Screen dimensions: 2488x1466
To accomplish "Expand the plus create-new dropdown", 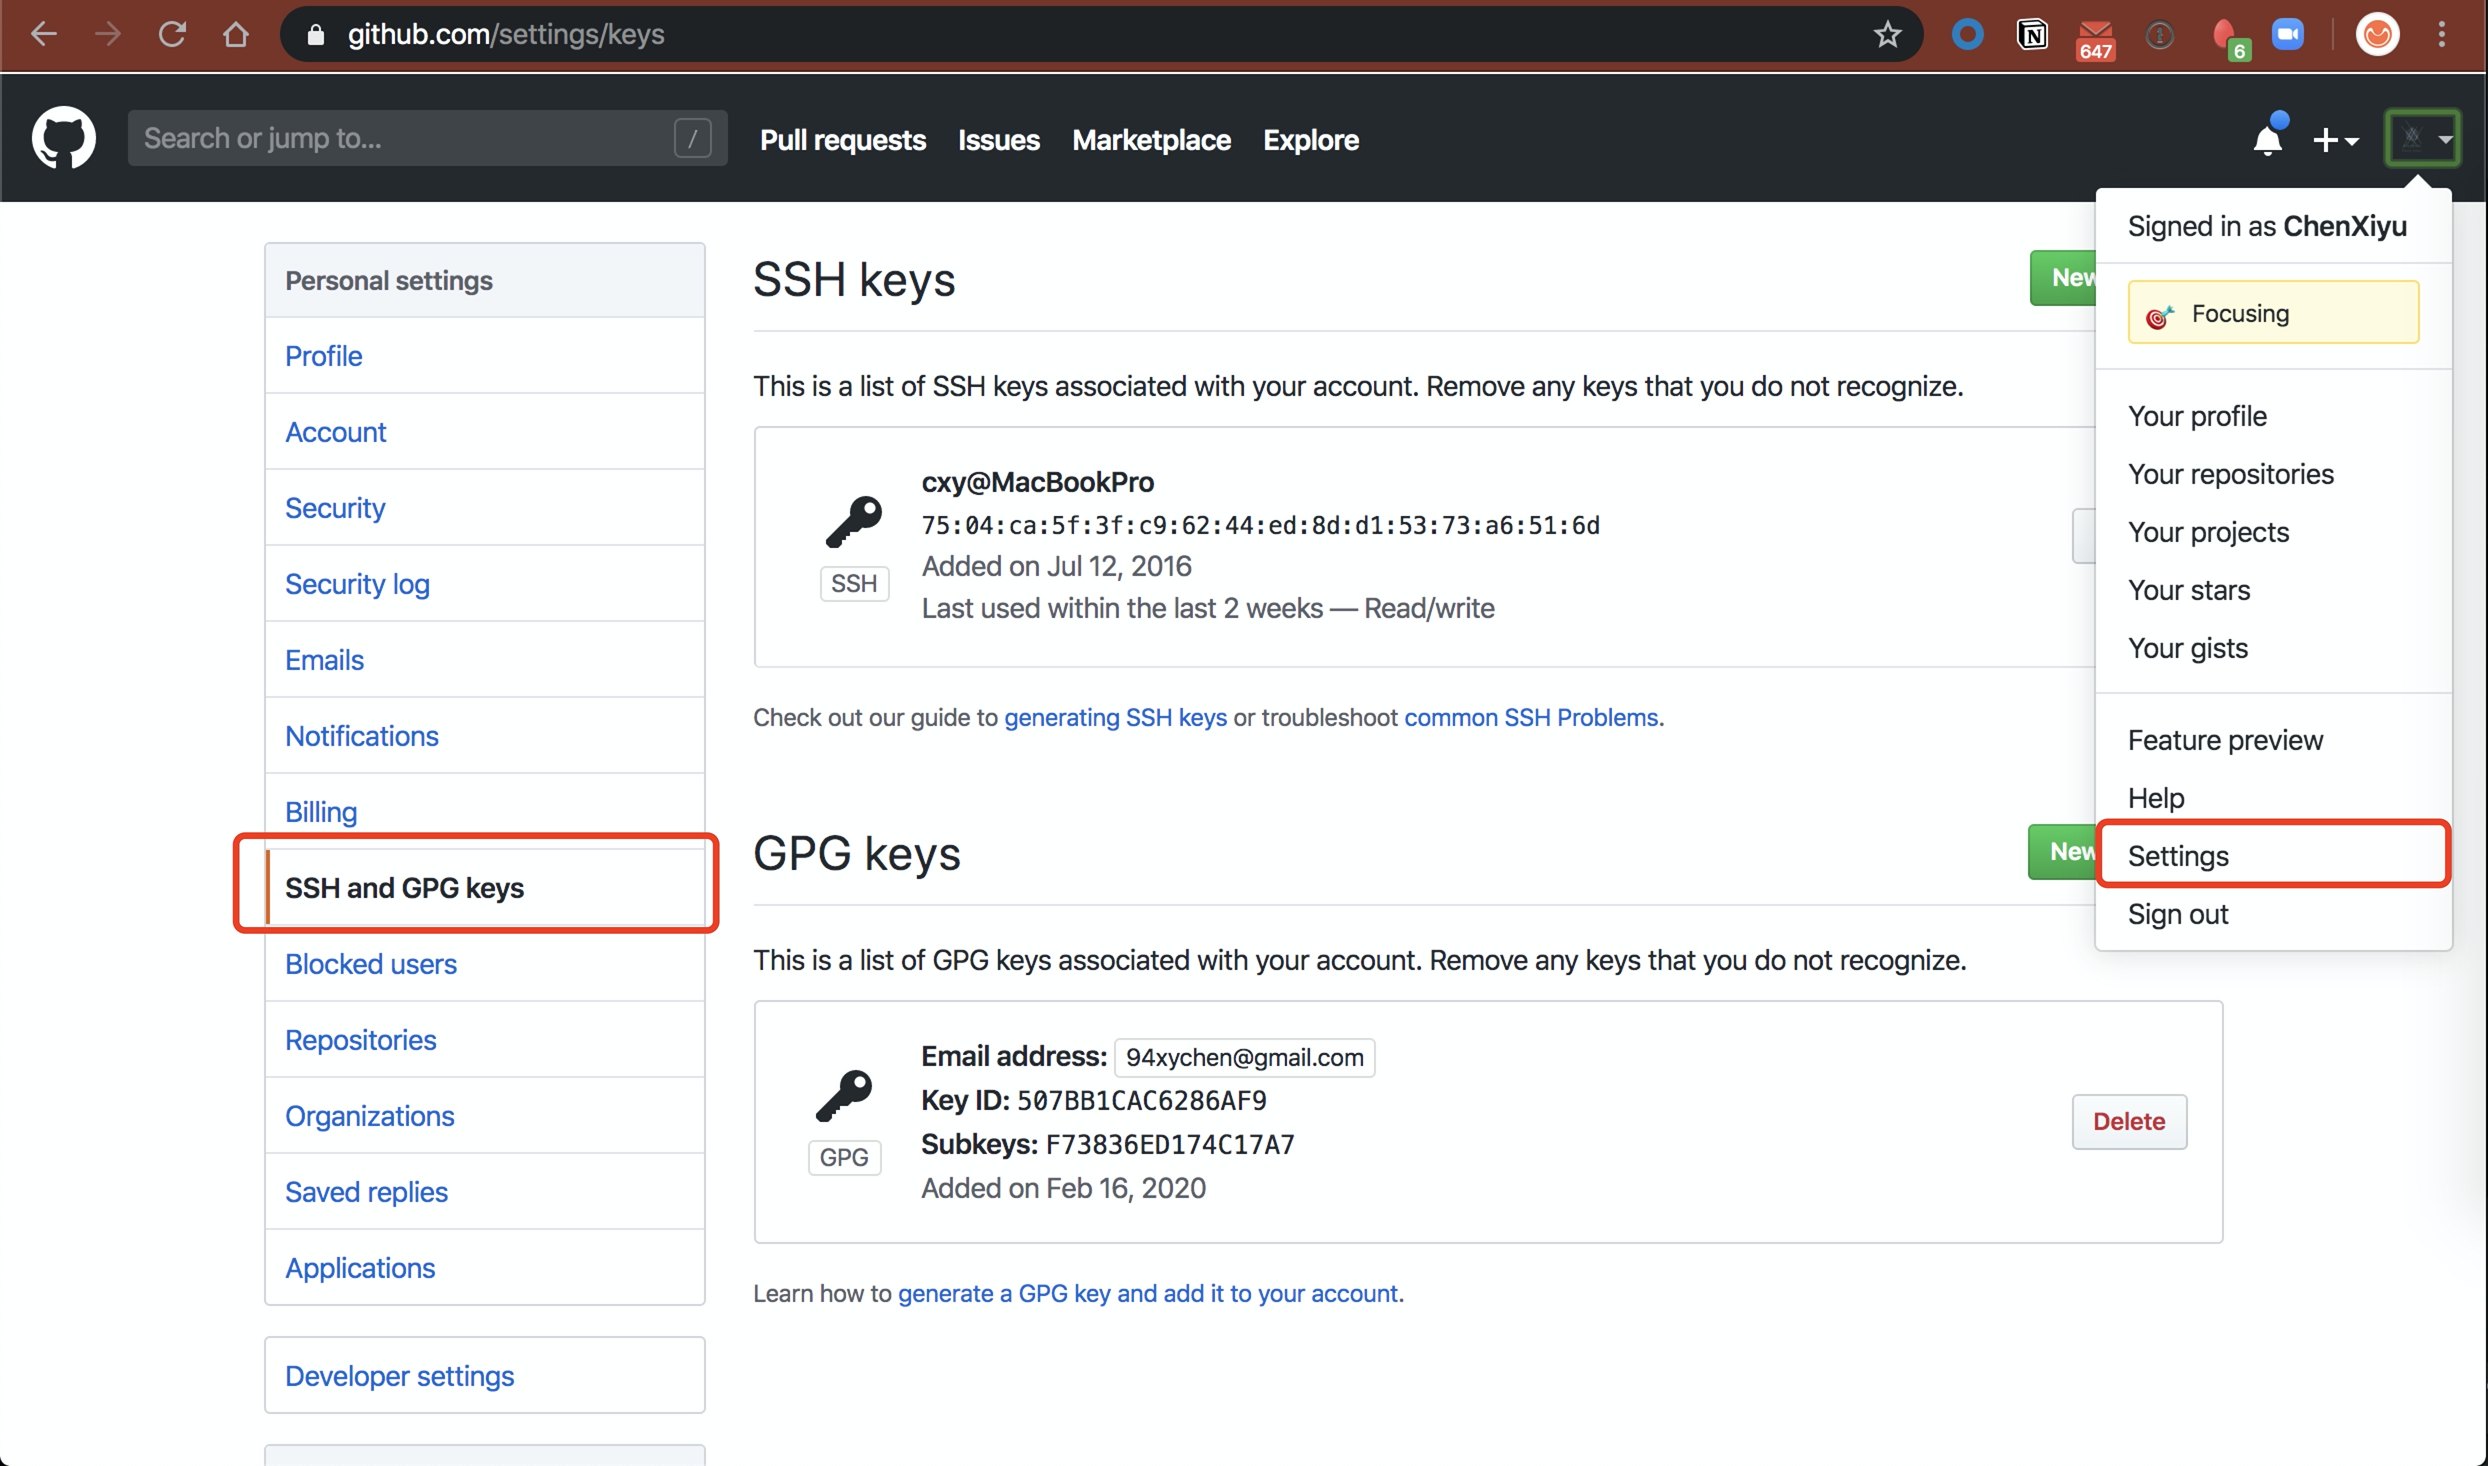I will 2336,140.
